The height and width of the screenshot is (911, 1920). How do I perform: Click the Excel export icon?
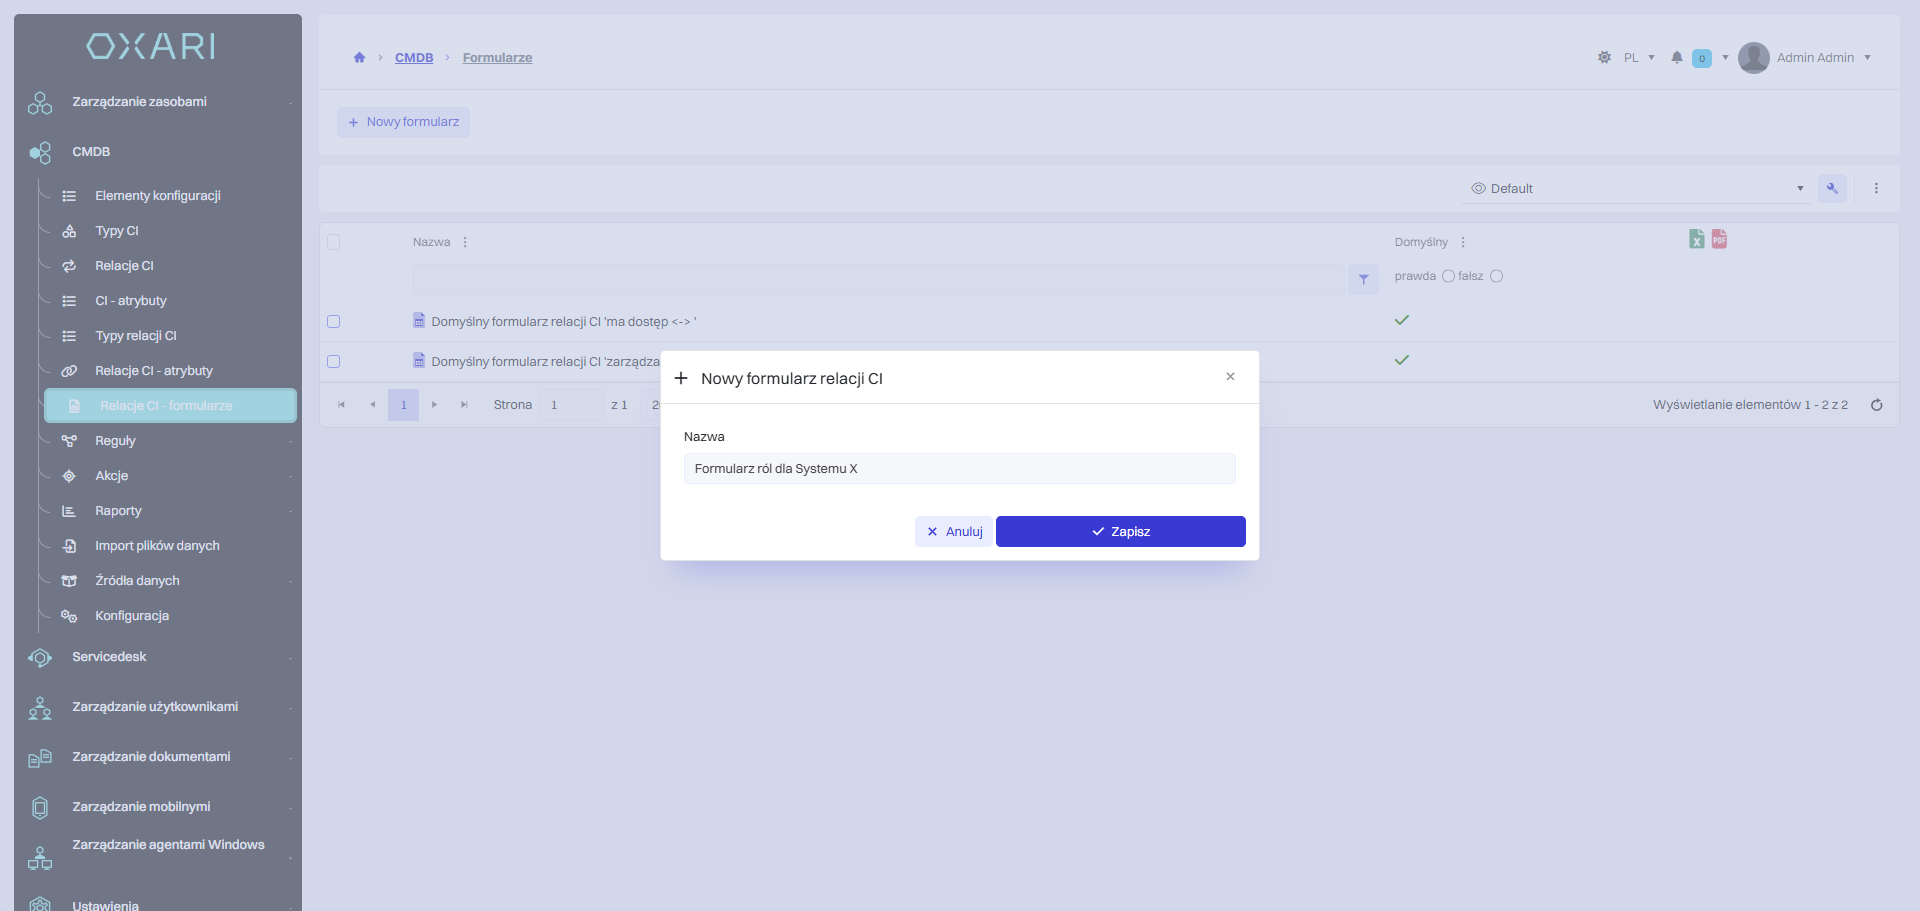pyautogui.click(x=1696, y=239)
